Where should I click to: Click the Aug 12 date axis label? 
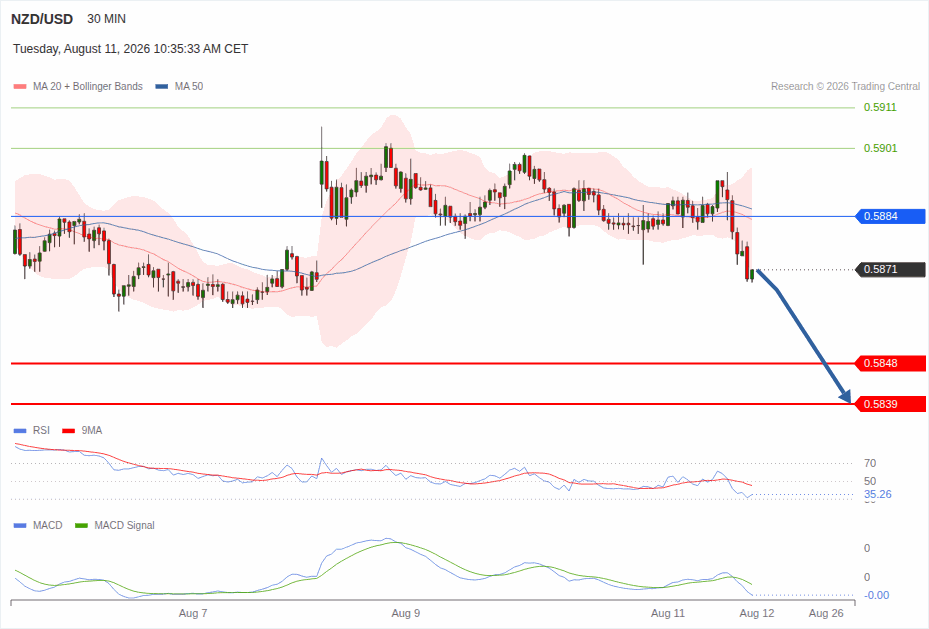click(757, 613)
